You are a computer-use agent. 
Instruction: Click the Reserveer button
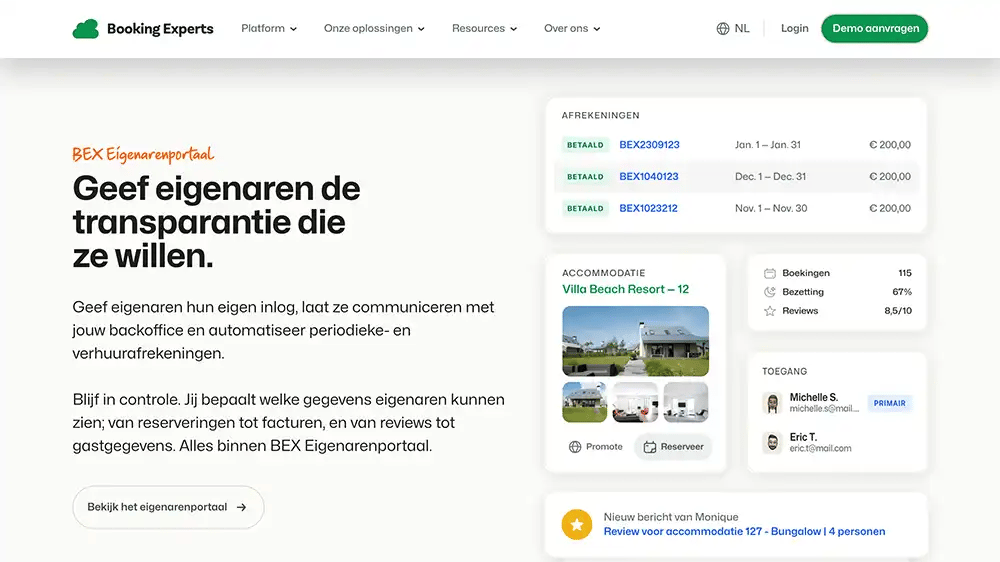pos(673,447)
